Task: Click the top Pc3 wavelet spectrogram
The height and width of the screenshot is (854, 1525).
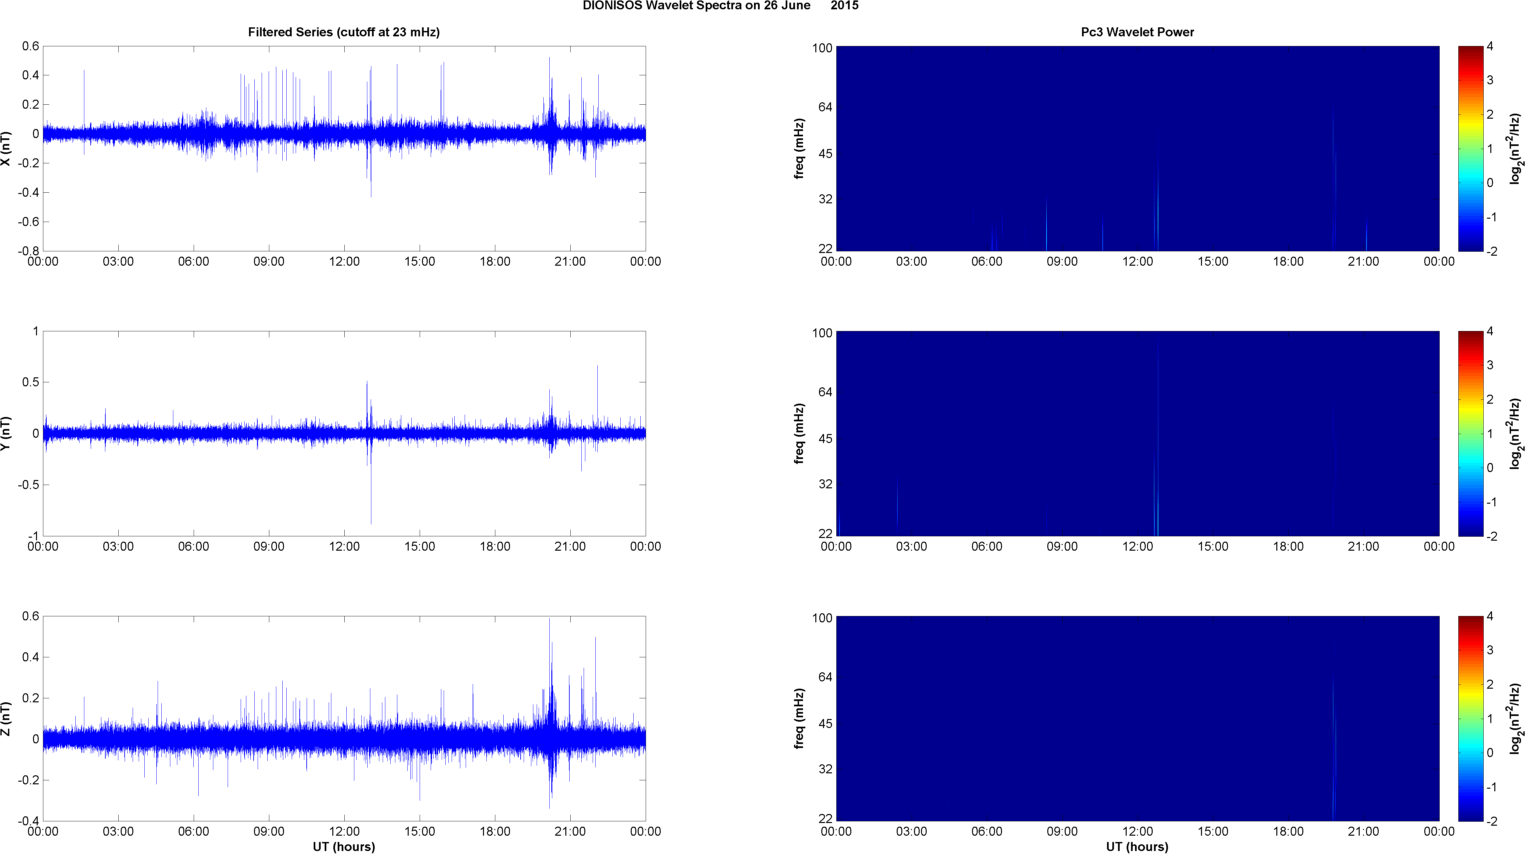Action: click(1137, 149)
